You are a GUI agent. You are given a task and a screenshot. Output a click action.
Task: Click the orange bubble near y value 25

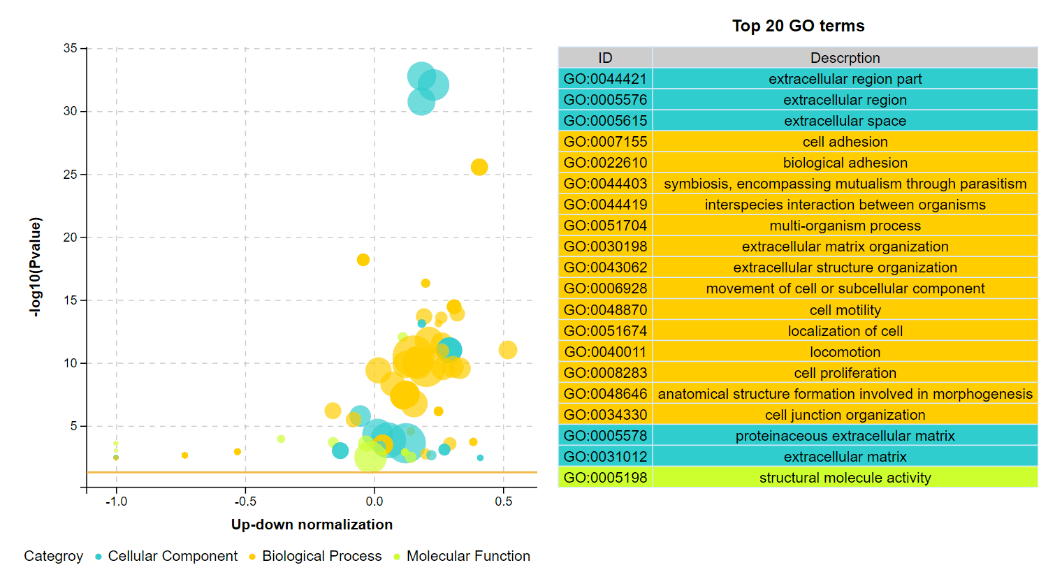click(x=479, y=167)
